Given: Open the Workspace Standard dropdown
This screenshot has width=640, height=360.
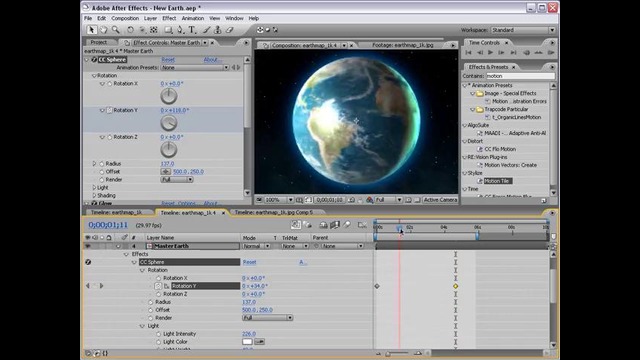Looking at the screenshot, I should [x=523, y=30].
